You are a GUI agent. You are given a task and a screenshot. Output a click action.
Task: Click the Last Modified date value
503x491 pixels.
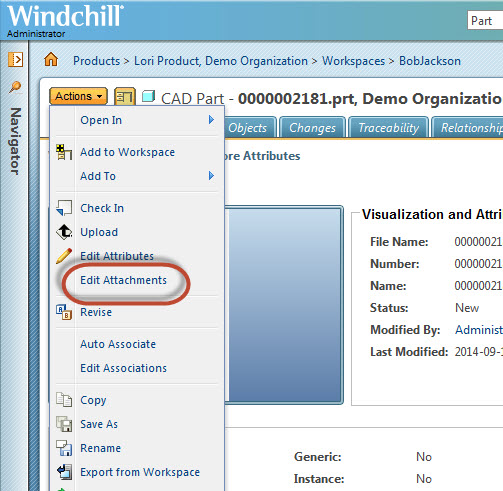479,352
